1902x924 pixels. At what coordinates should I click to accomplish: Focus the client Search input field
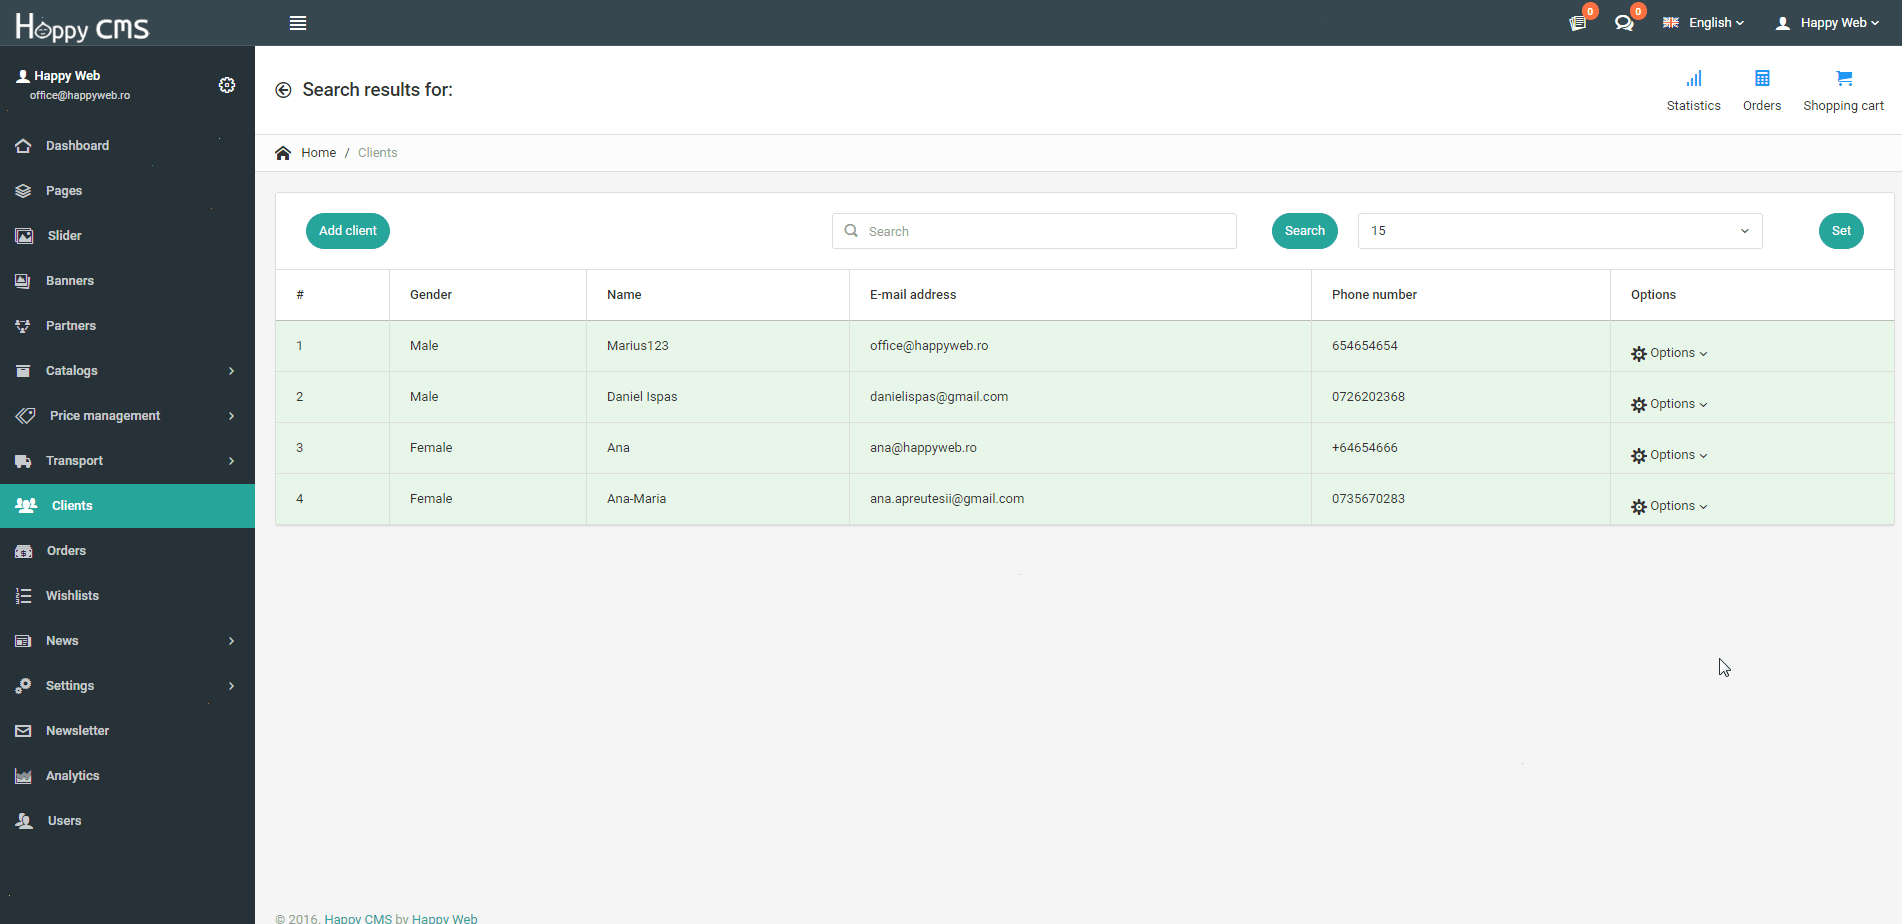[x=1034, y=231]
